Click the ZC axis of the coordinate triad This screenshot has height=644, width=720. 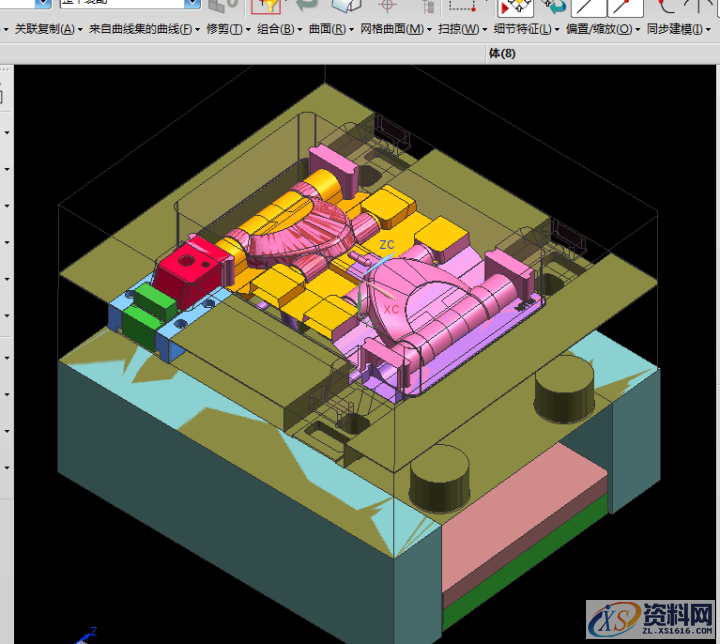pyautogui.click(x=387, y=245)
